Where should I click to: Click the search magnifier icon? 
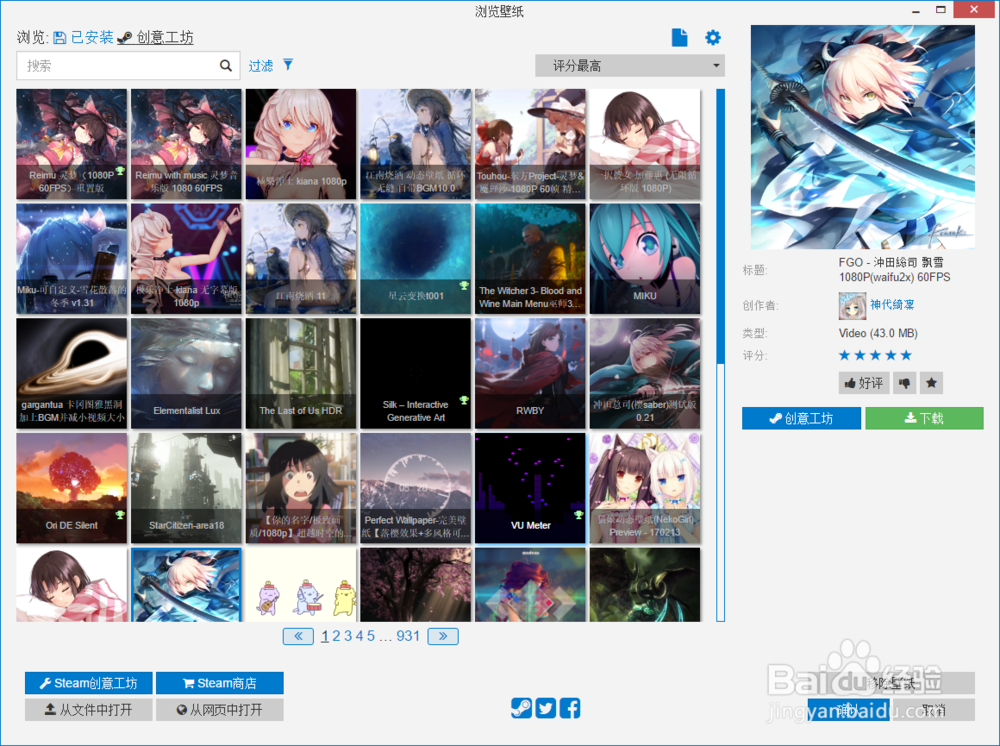tap(226, 65)
